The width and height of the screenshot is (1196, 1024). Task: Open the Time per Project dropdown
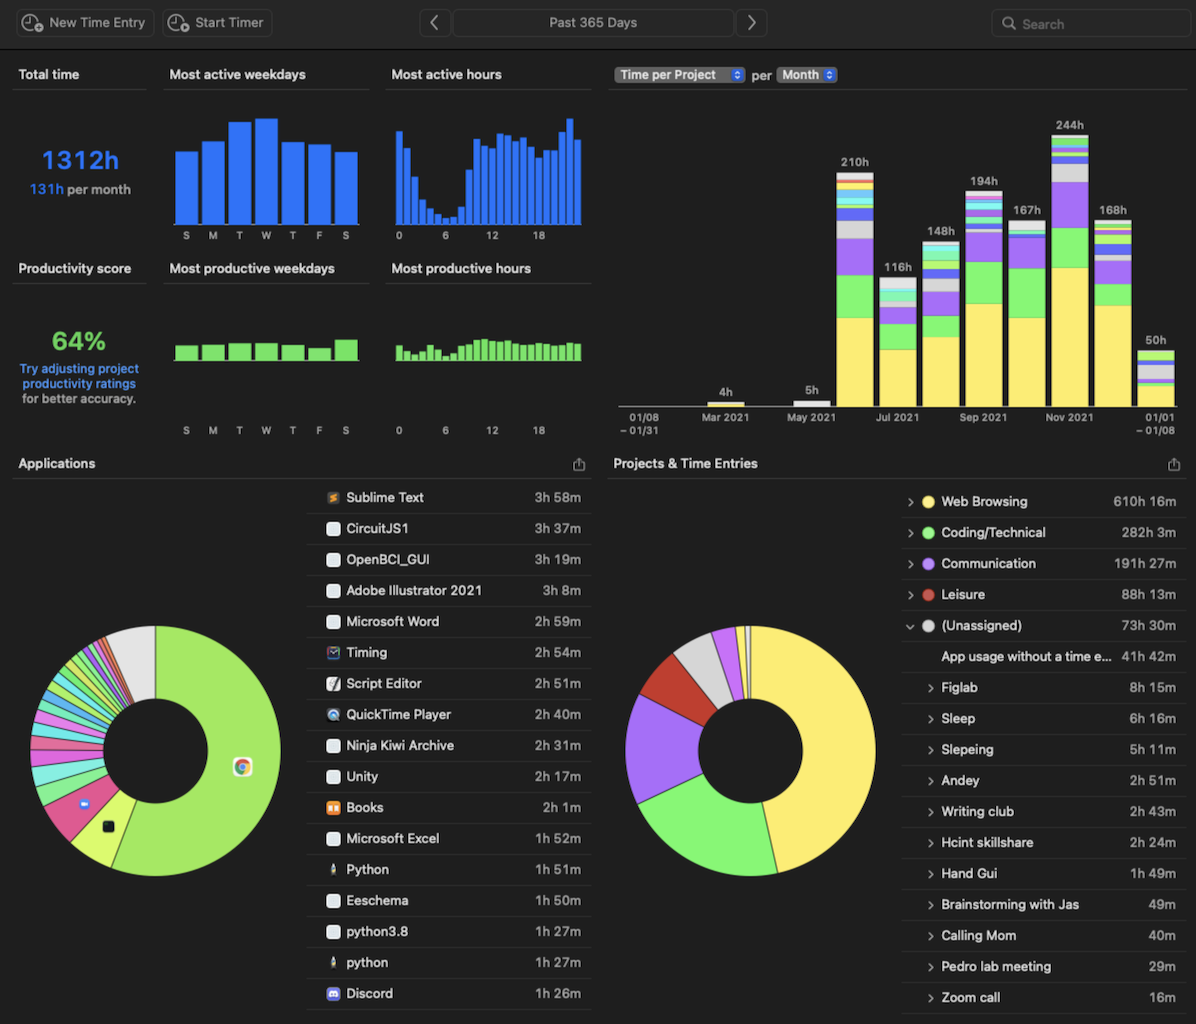tap(680, 75)
